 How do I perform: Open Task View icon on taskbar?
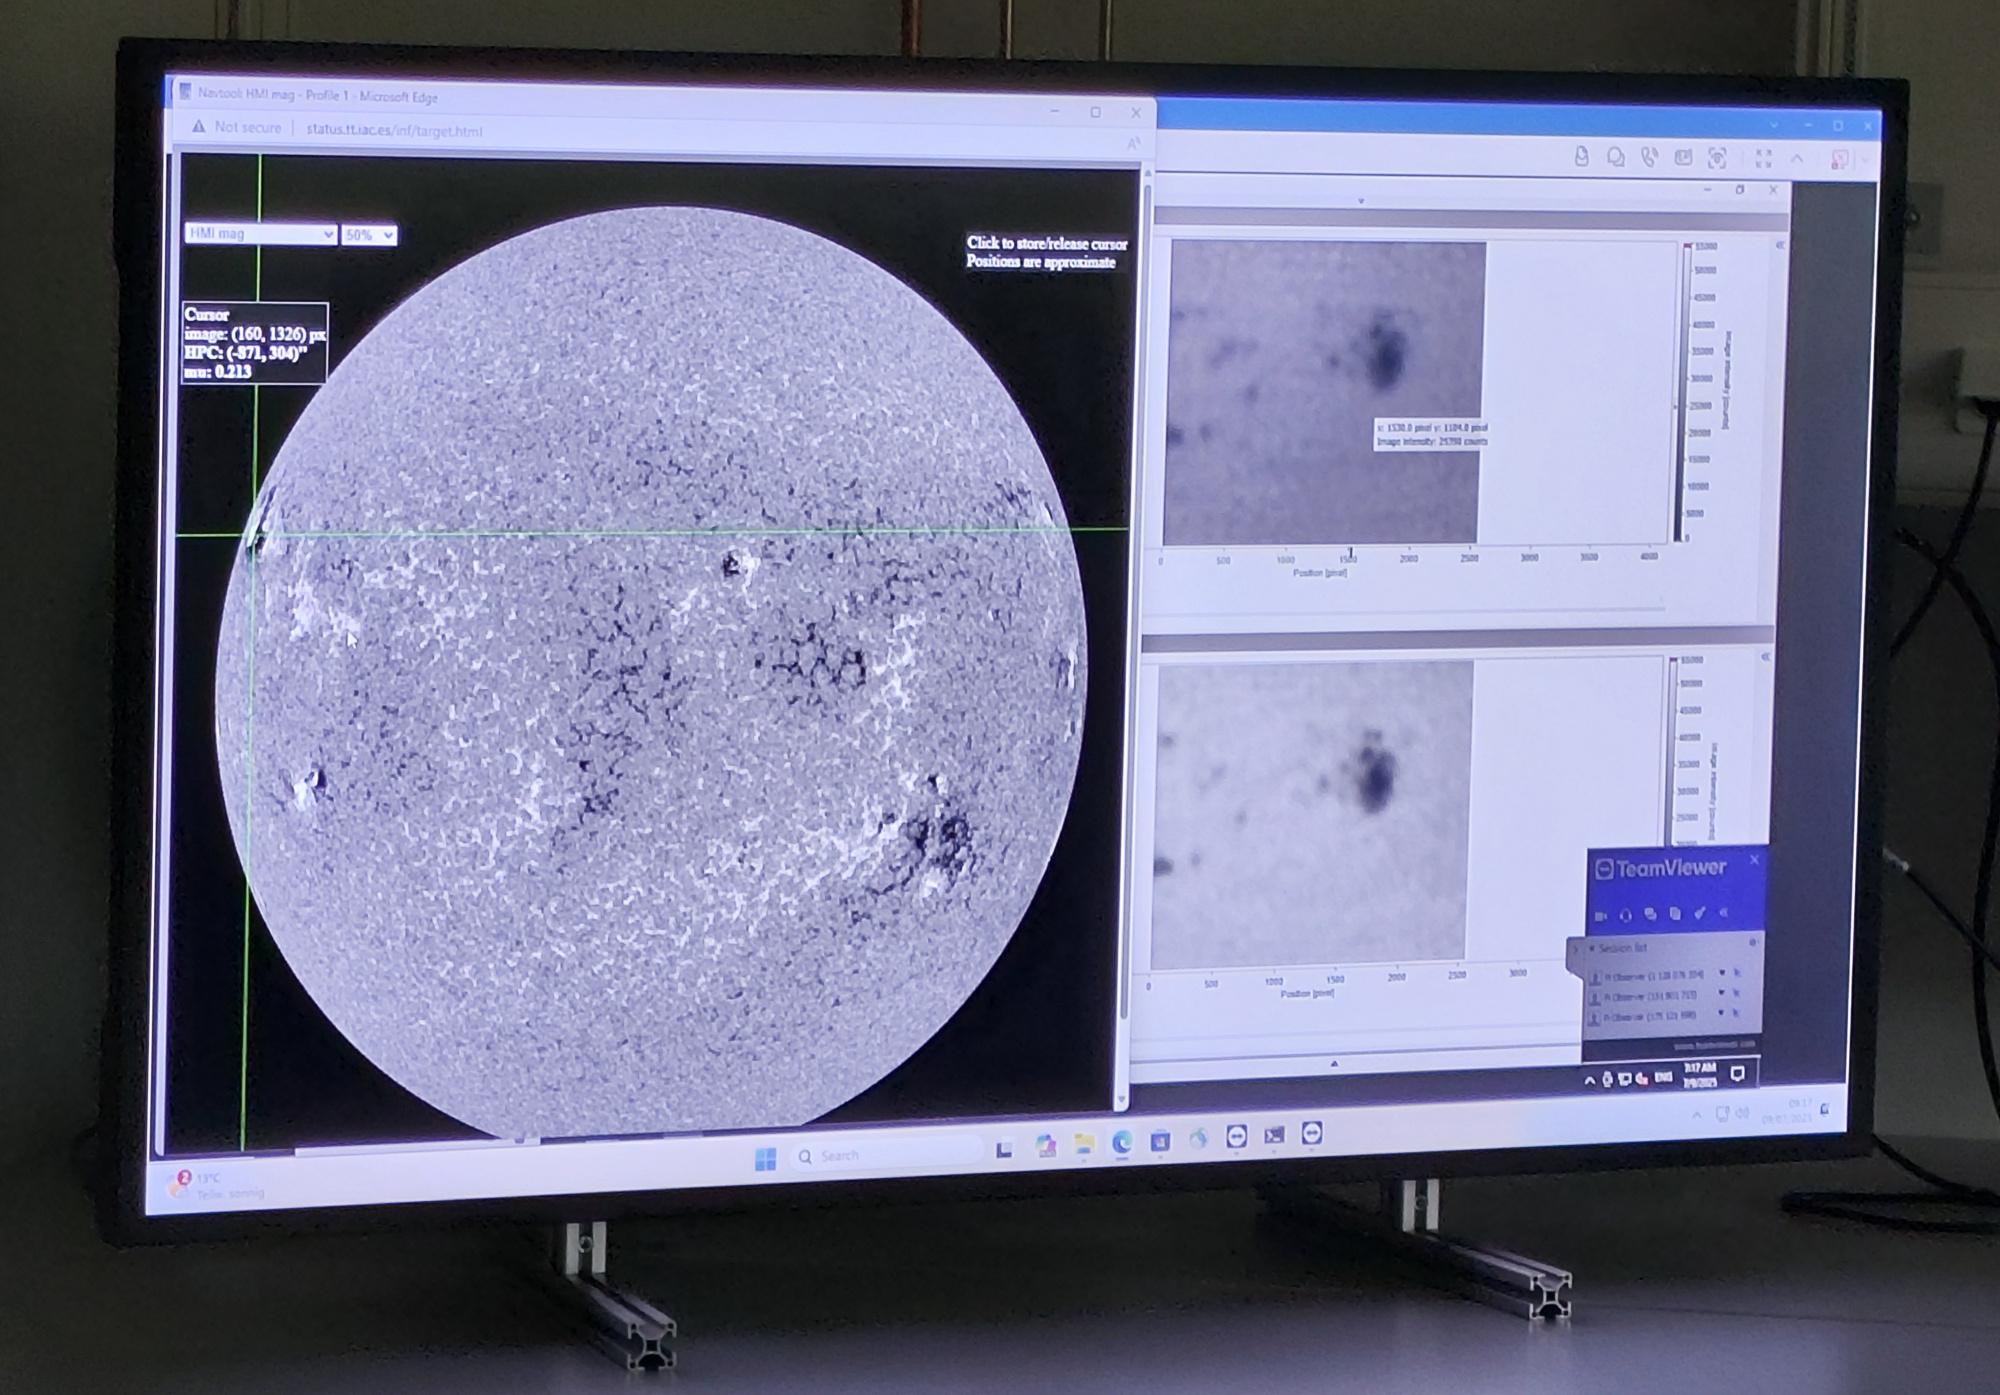(x=1004, y=1150)
